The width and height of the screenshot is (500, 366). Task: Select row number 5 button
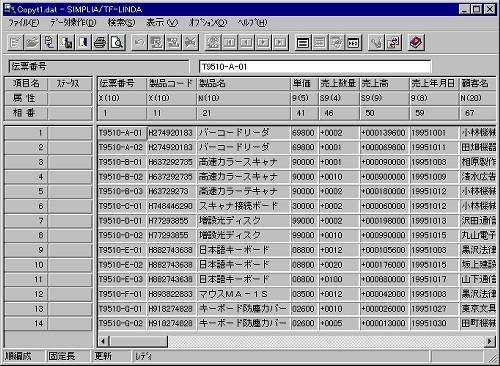(x=26, y=191)
